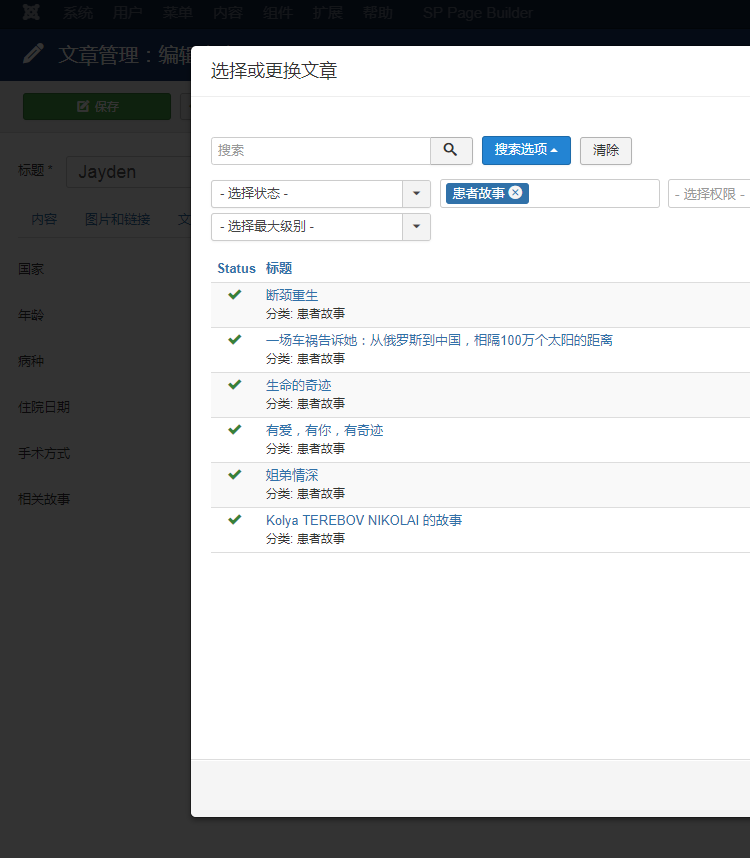Select the article 断颈重生
The height and width of the screenshot is (858, 750).
(x=292, y=295)
